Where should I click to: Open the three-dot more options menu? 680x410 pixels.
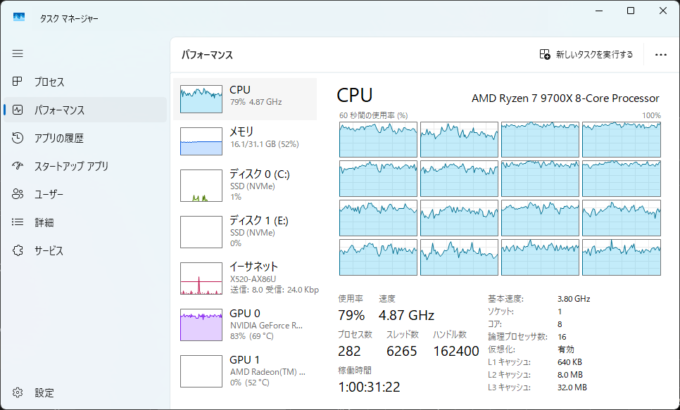tap(660, 55)
